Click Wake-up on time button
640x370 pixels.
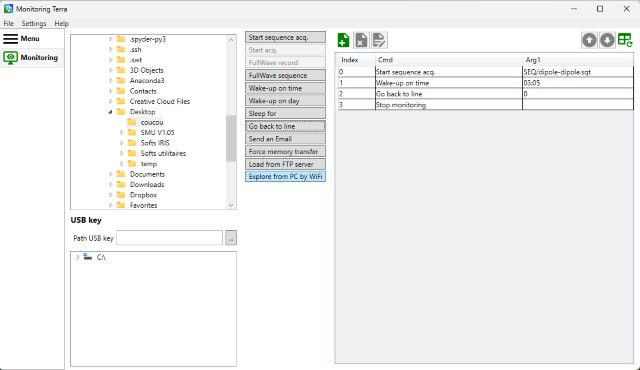pyautogui.click(x=285, y=88)
